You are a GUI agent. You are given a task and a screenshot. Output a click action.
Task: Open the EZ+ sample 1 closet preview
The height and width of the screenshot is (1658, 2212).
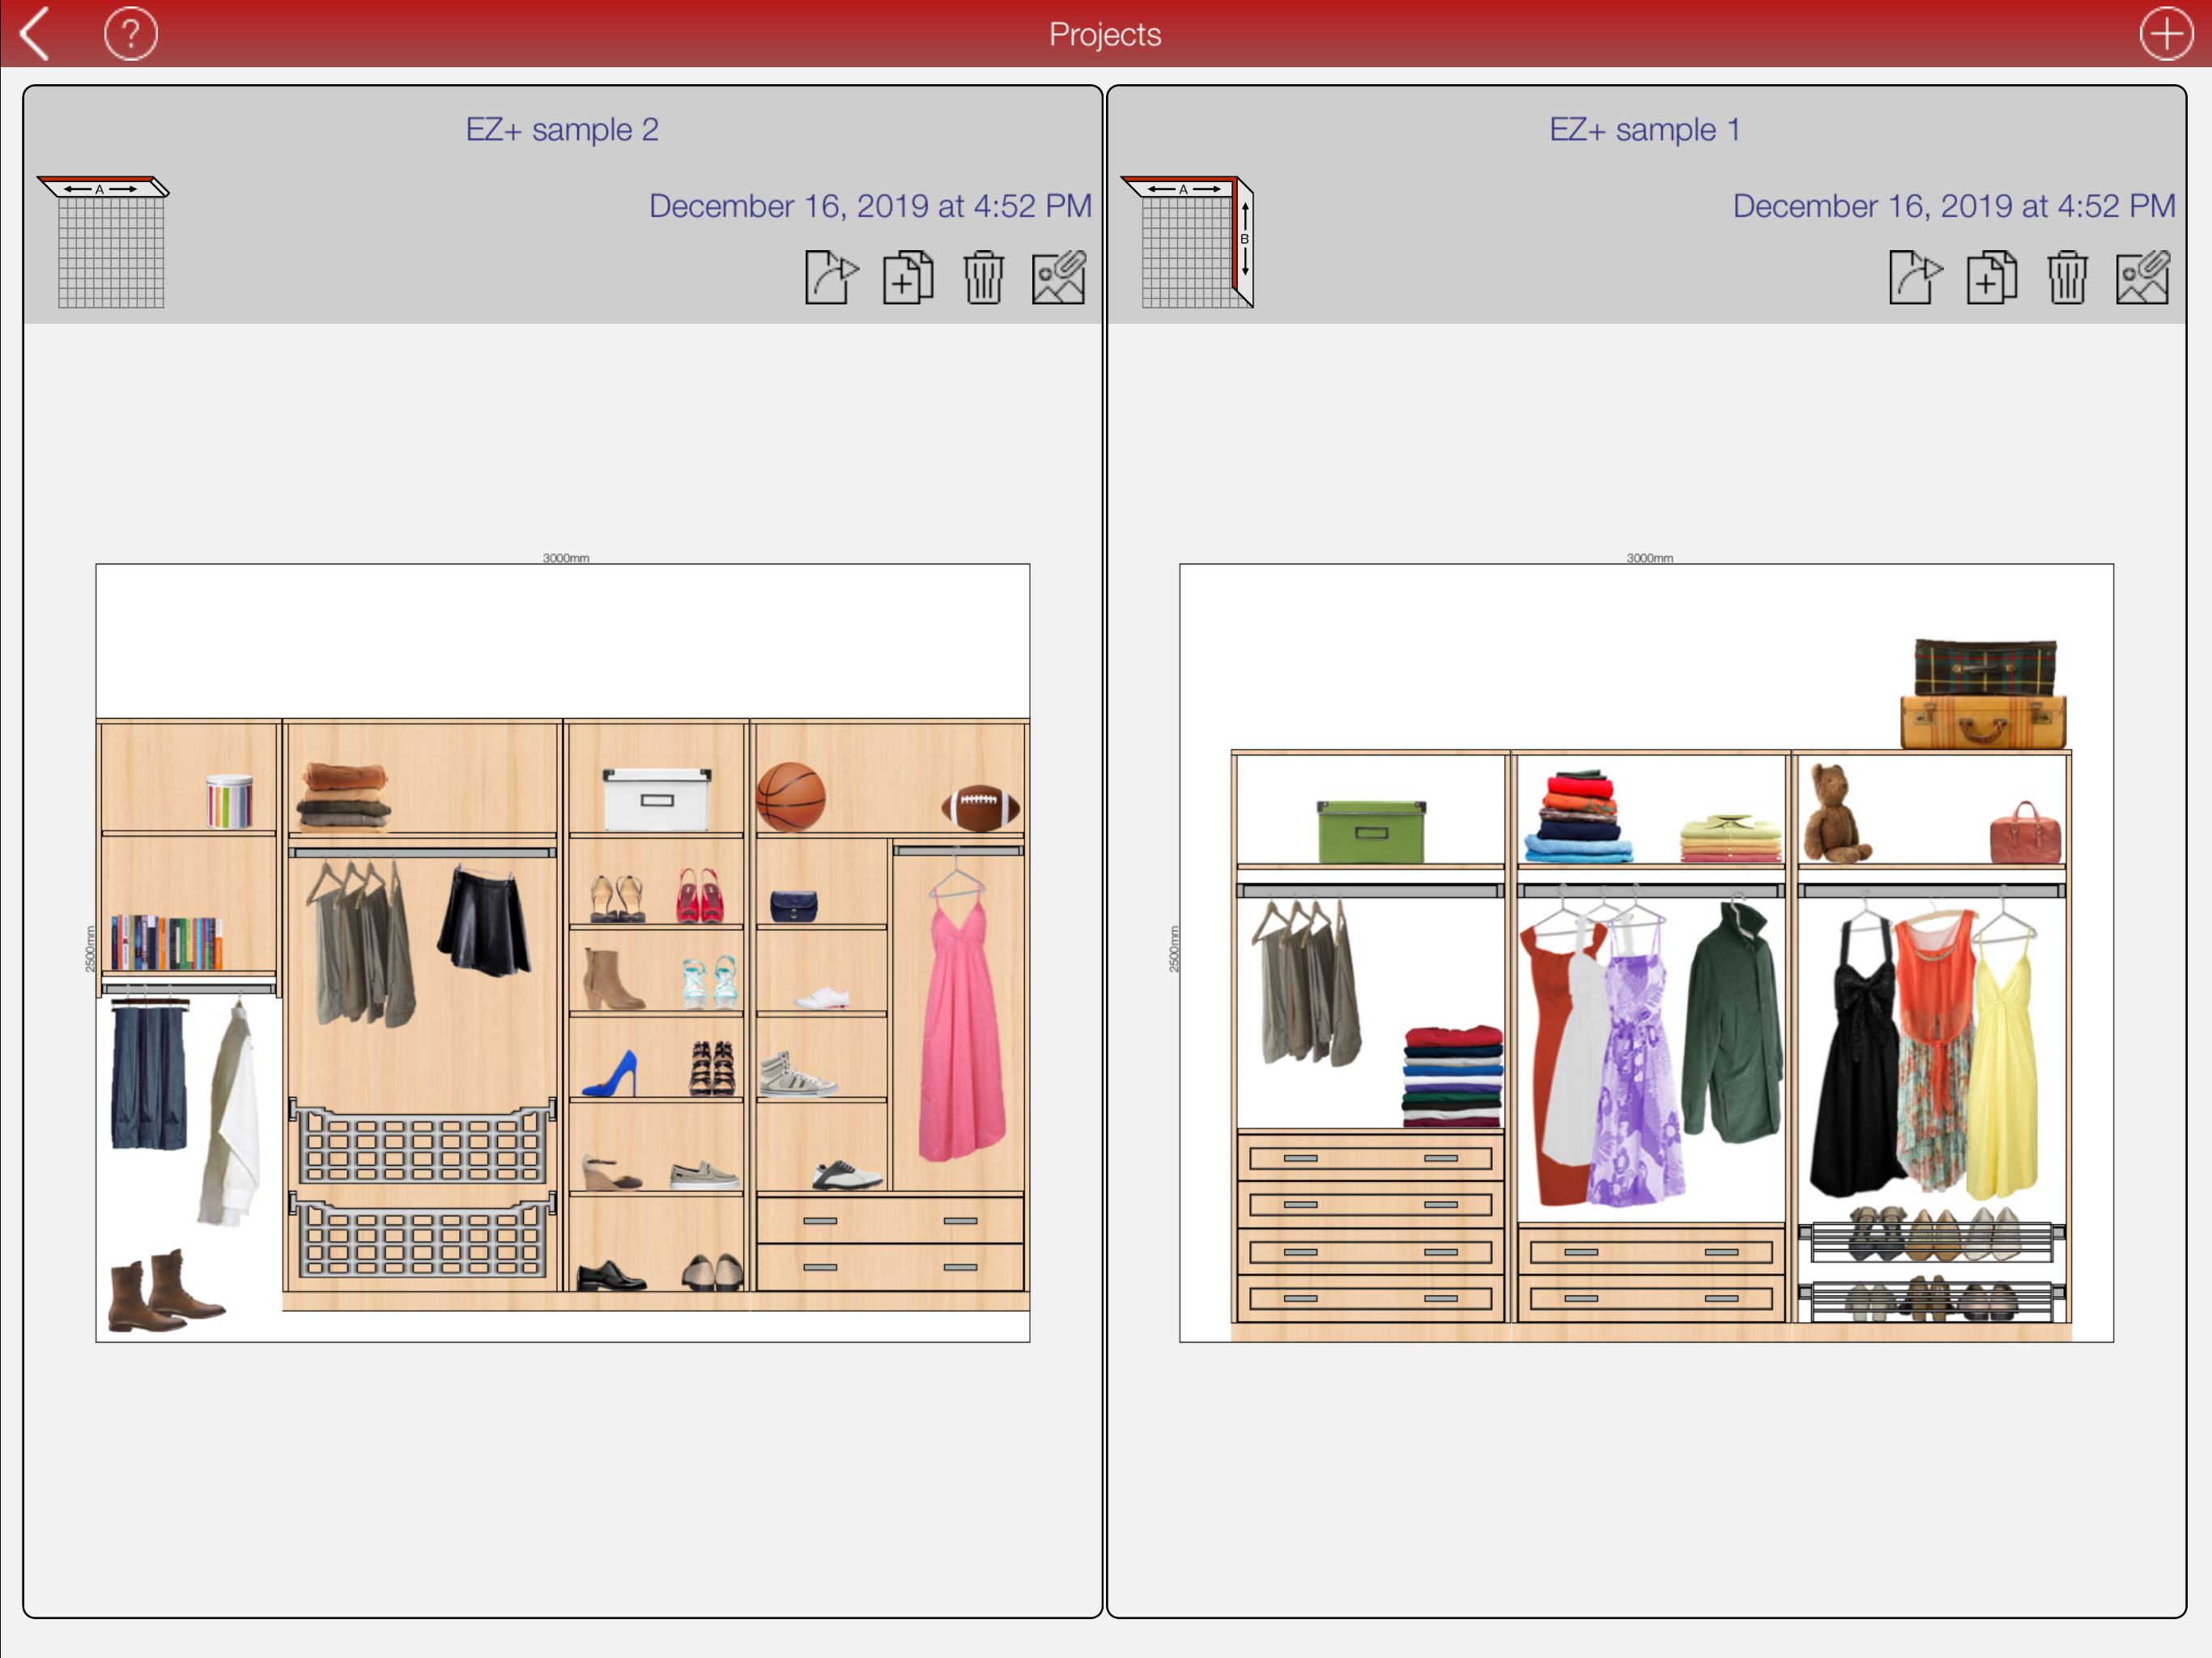(x=1646, y=952)
